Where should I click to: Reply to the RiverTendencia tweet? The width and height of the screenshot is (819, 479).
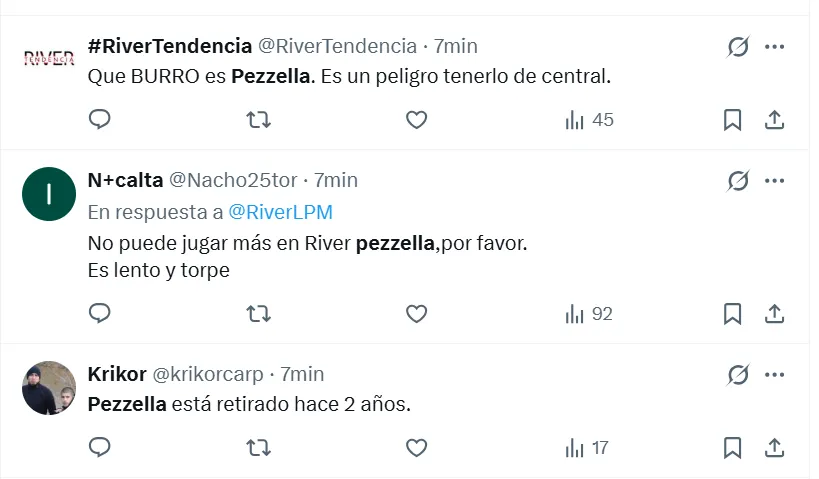(x=100, y=120)
